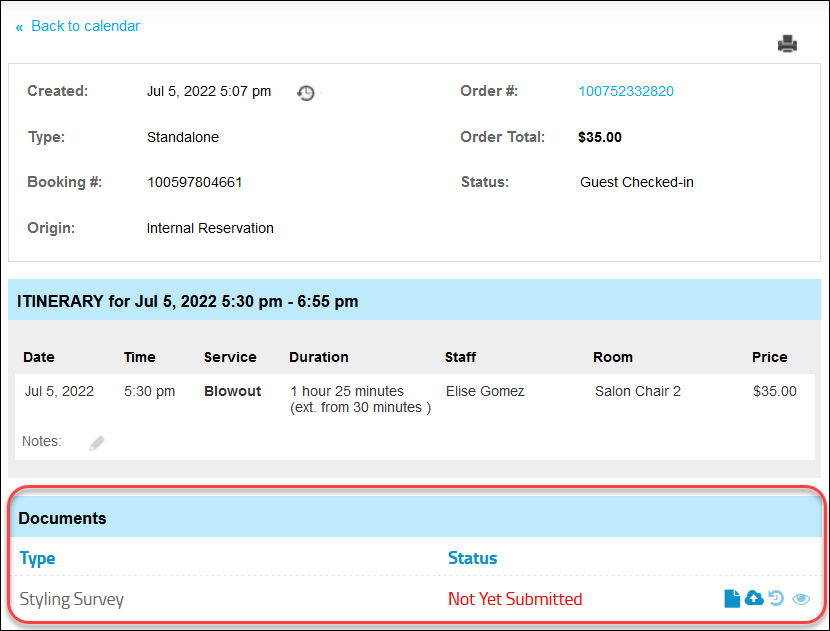Upload a file for Styling Survey via cloud icon
Viewport: 830px width, 631px height.
coord(754,598)
